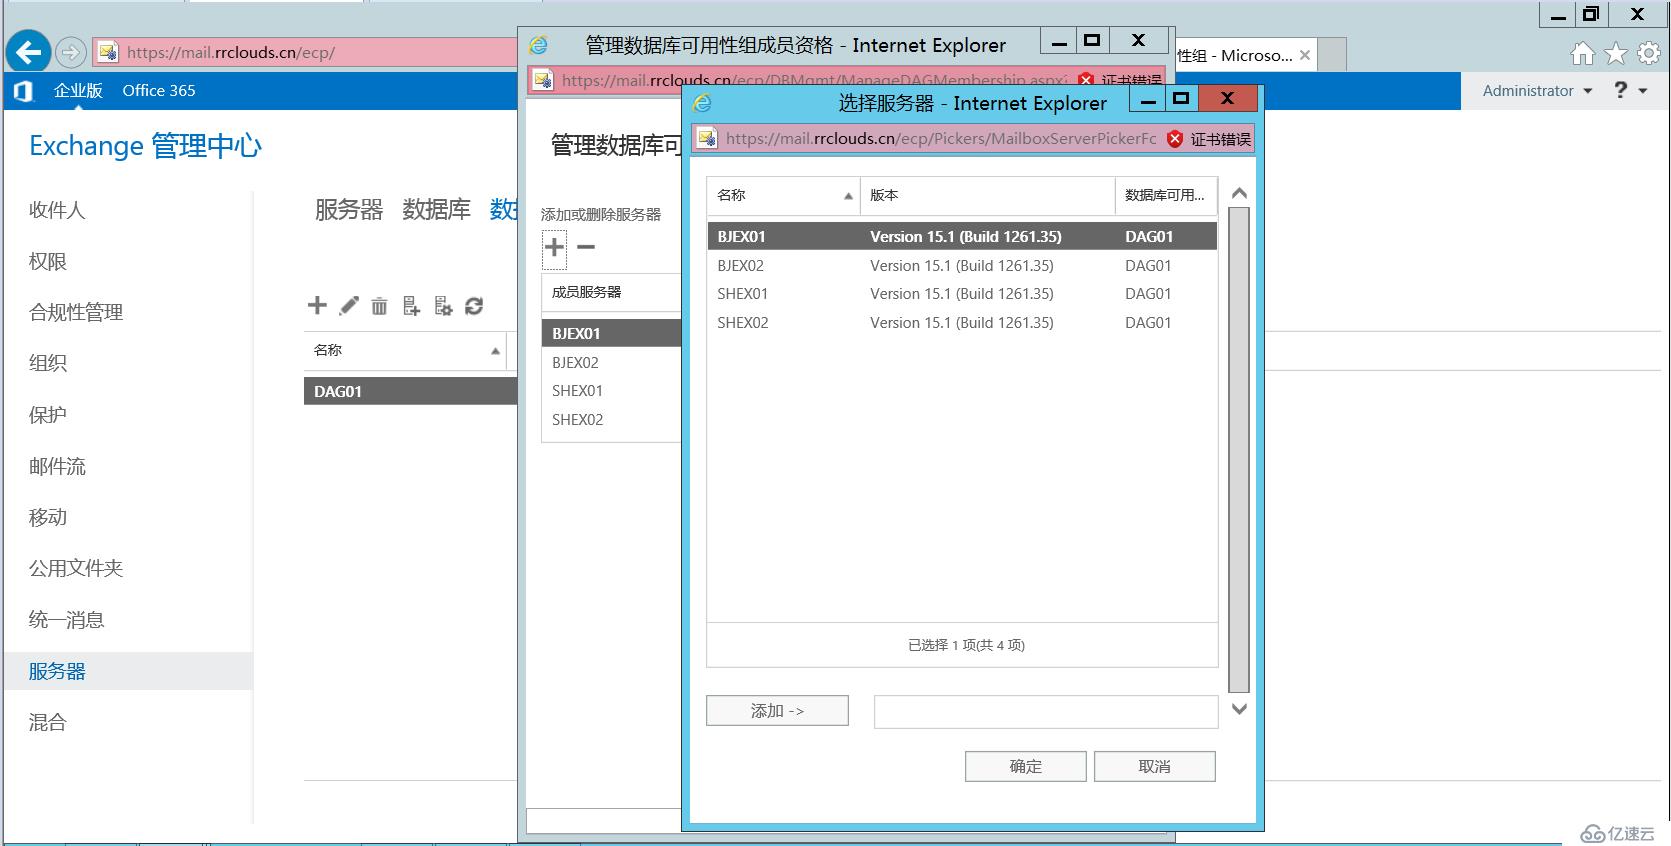This screenshot has width=1671, height=846.
Task: Open 服务器 tab in main content
Action: pos(349,210)
